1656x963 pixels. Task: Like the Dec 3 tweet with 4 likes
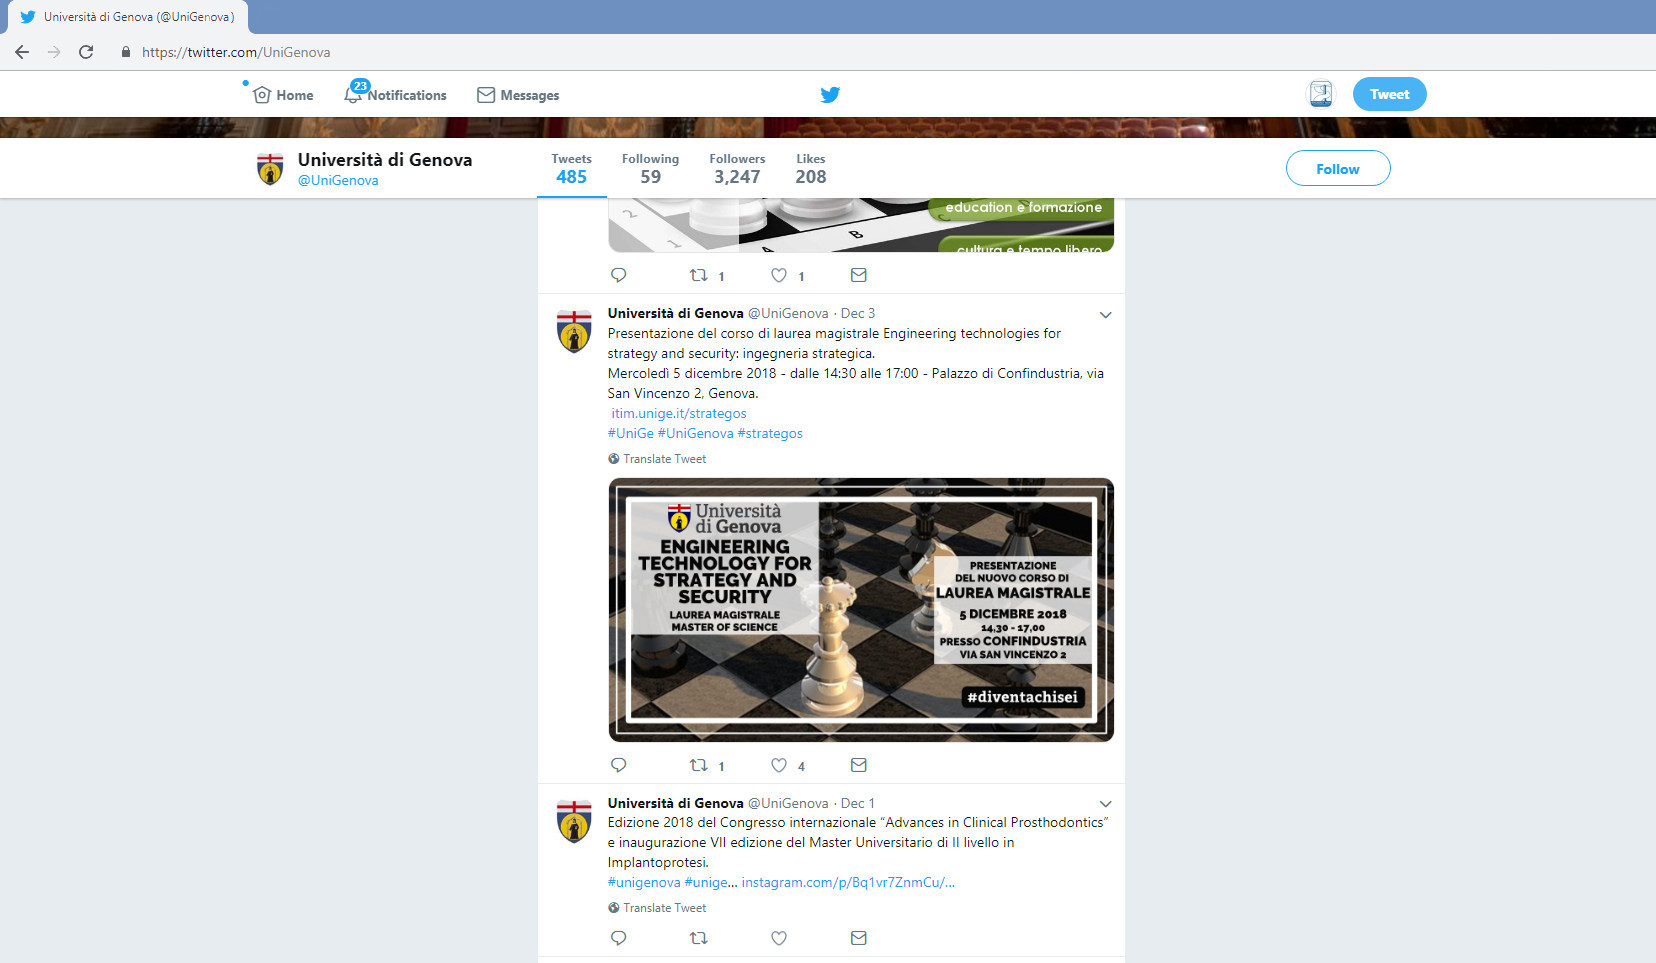(779, 765)
